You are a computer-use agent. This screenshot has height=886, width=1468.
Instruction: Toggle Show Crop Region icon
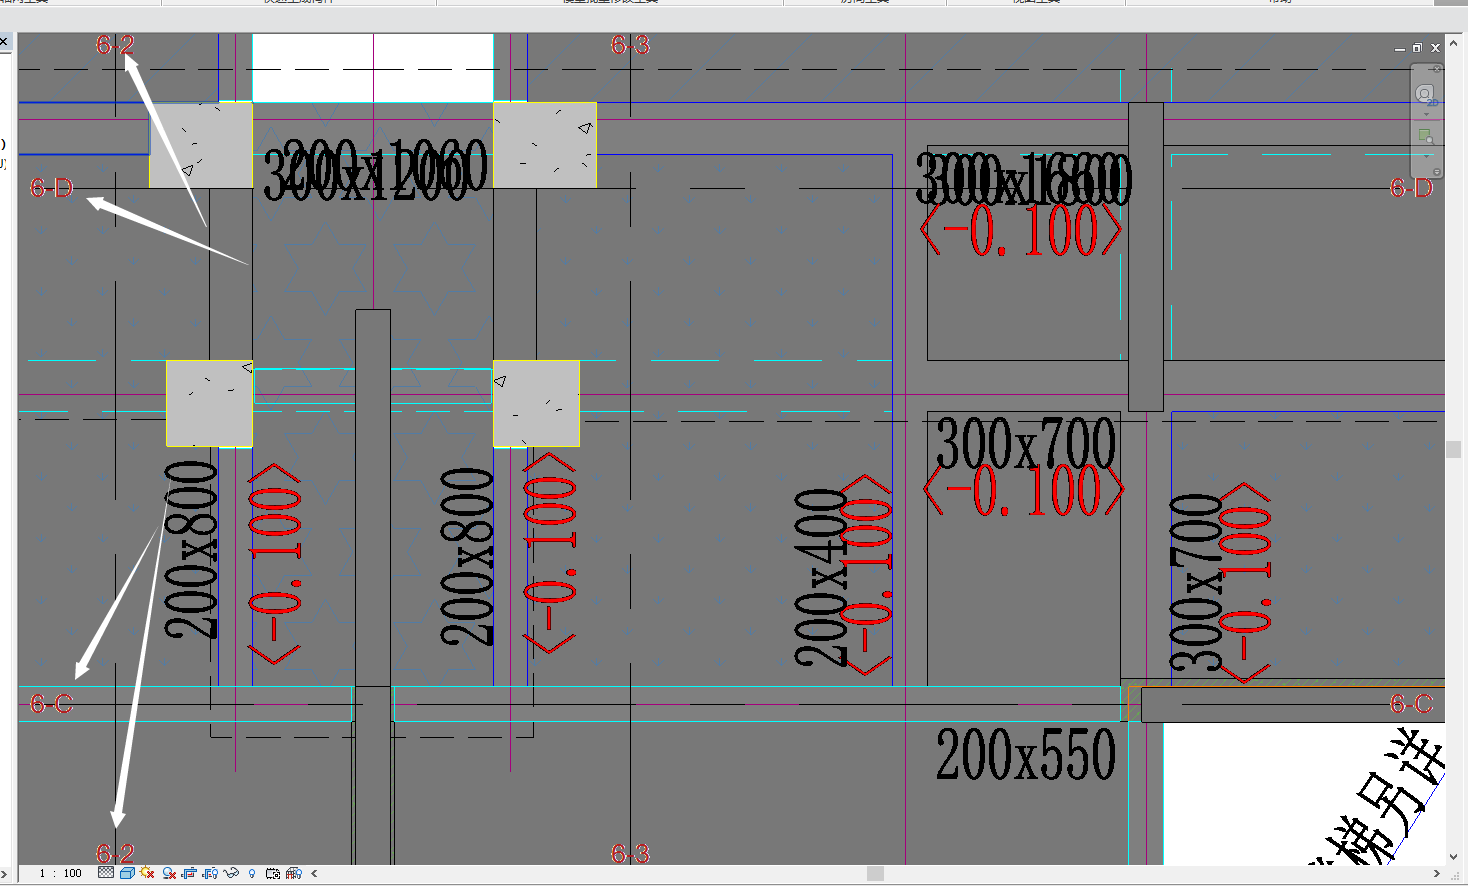click(210, 873)
